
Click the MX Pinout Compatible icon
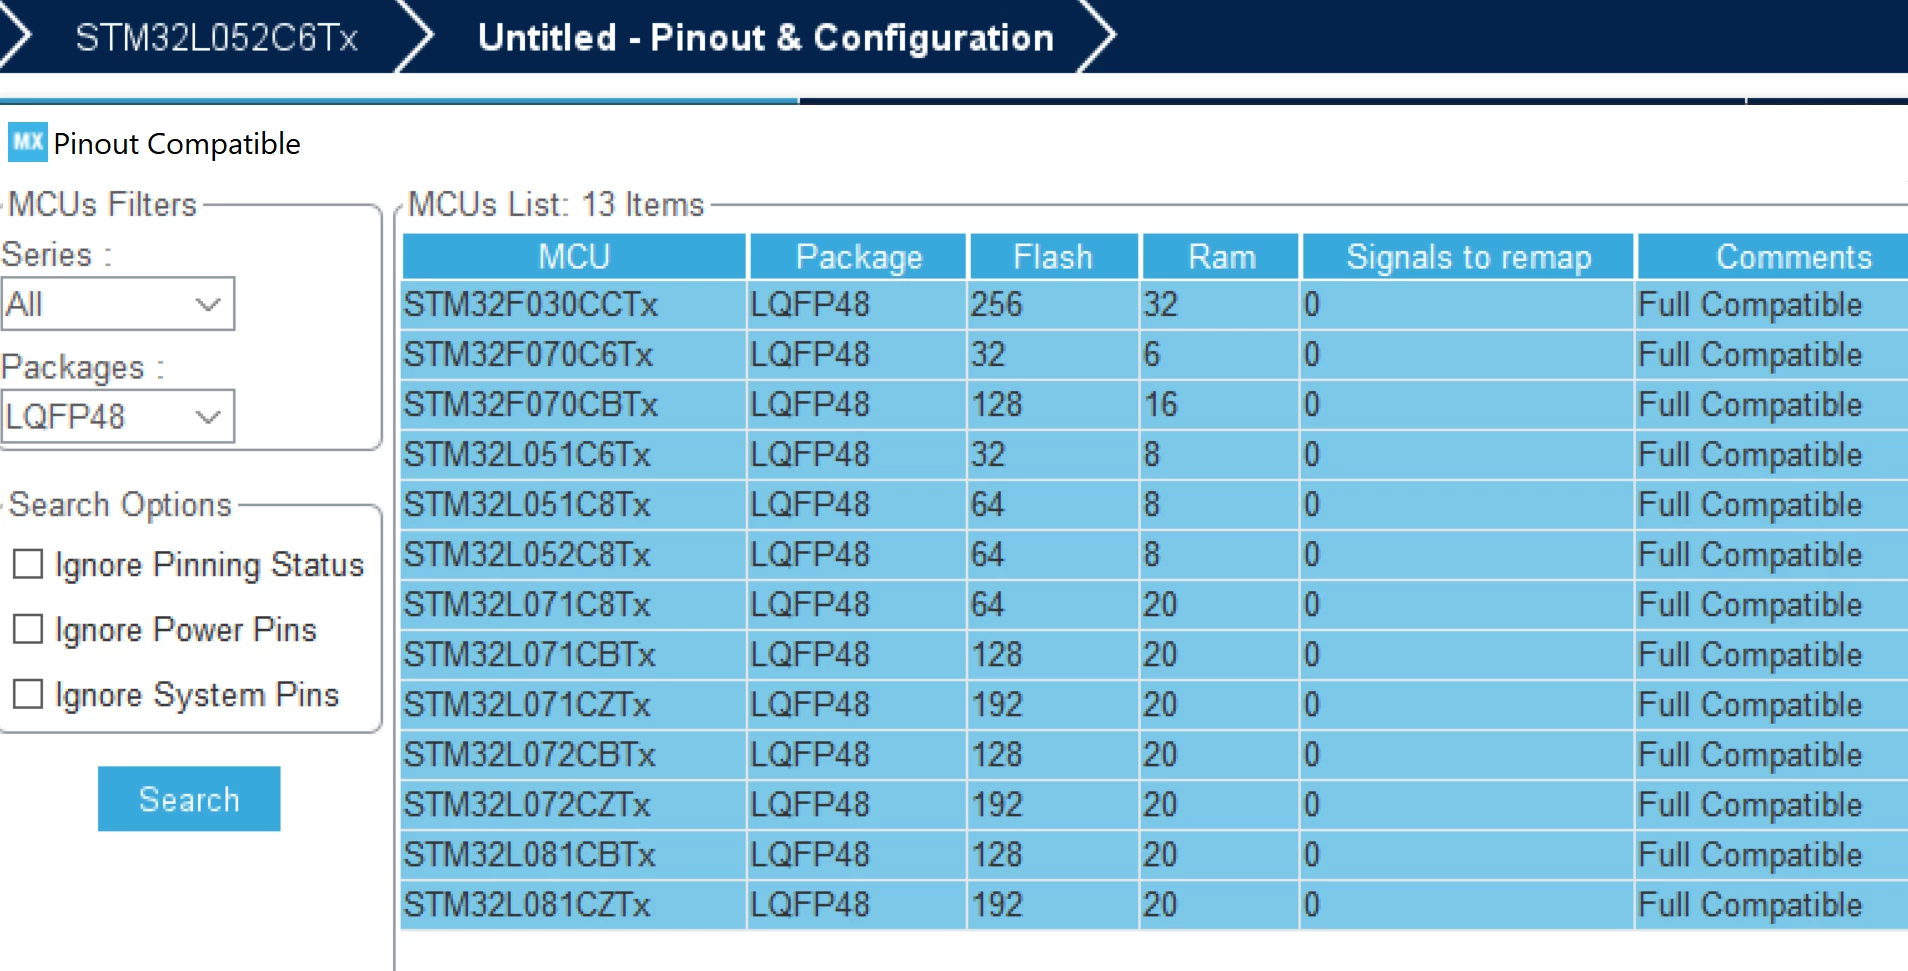pyautogui.click(x=27, y=142)
